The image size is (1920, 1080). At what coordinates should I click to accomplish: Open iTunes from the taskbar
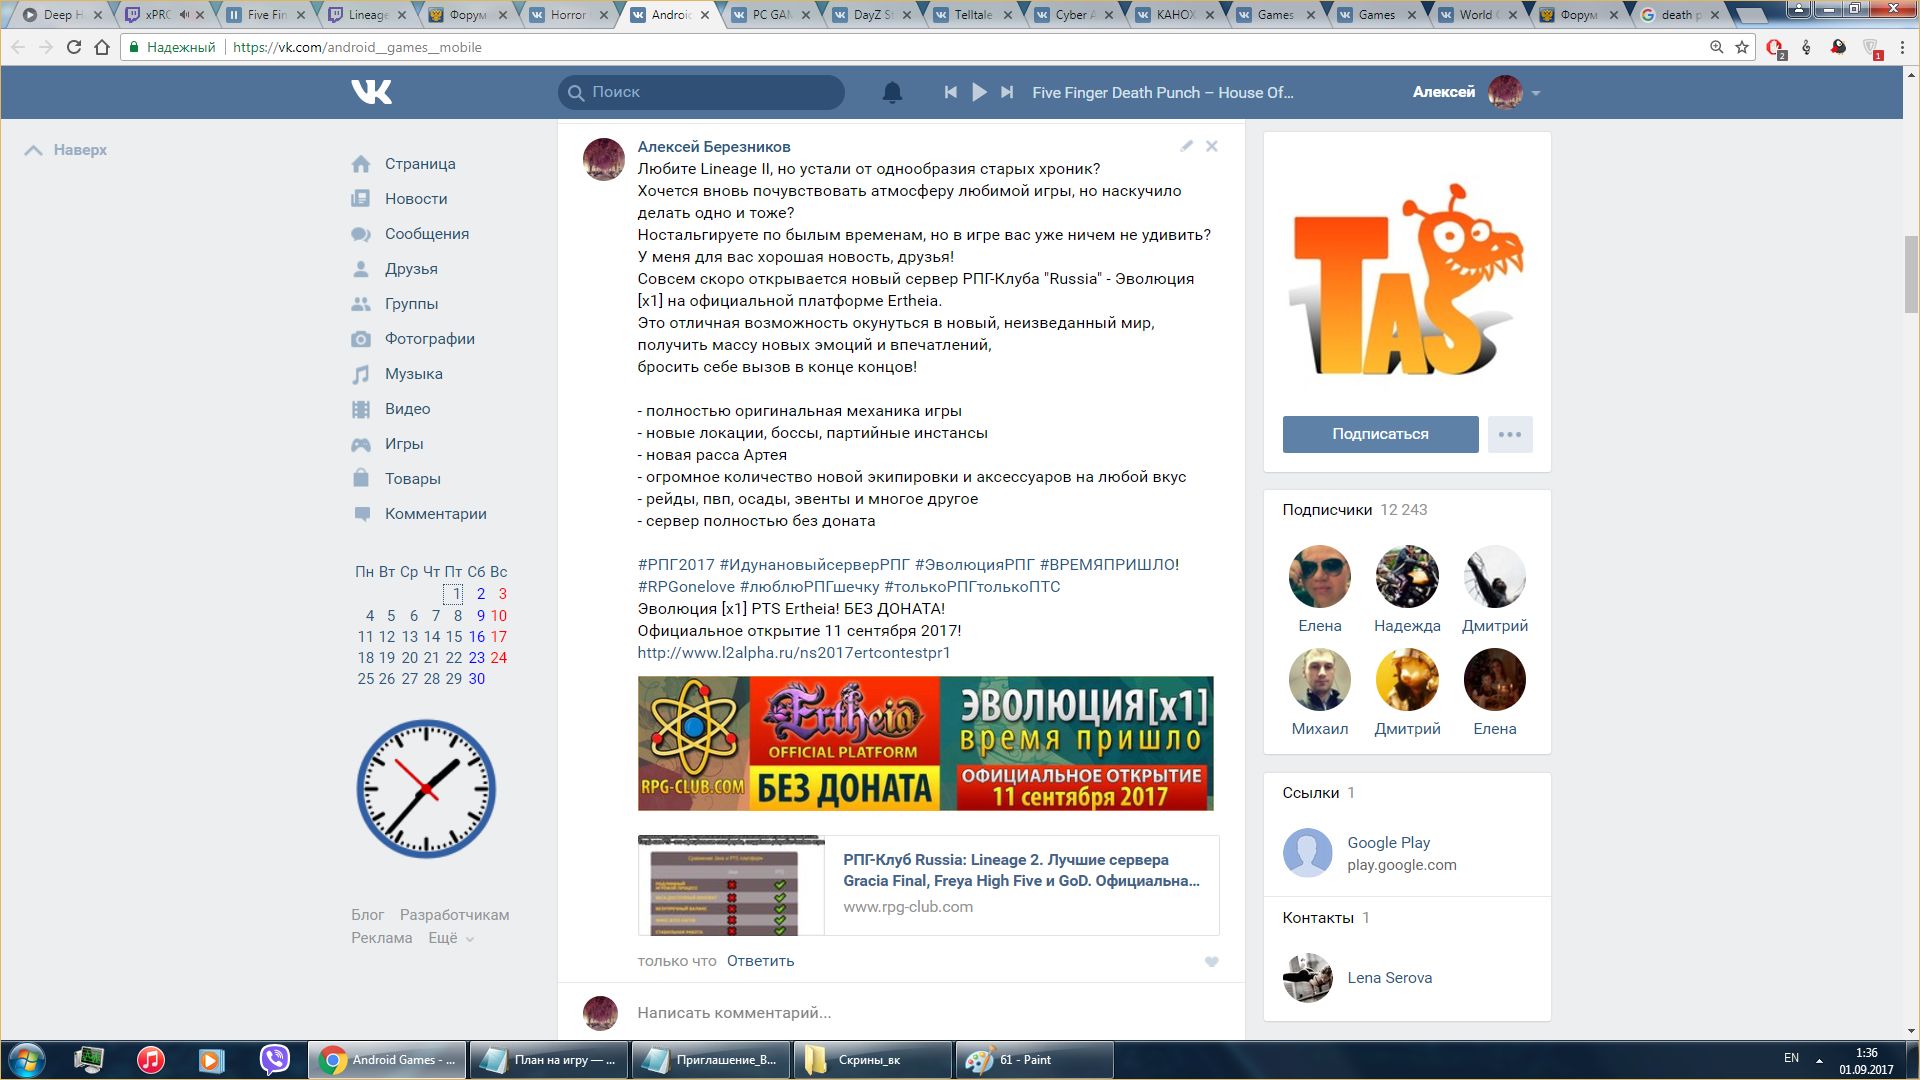[x=150, y=1059]
